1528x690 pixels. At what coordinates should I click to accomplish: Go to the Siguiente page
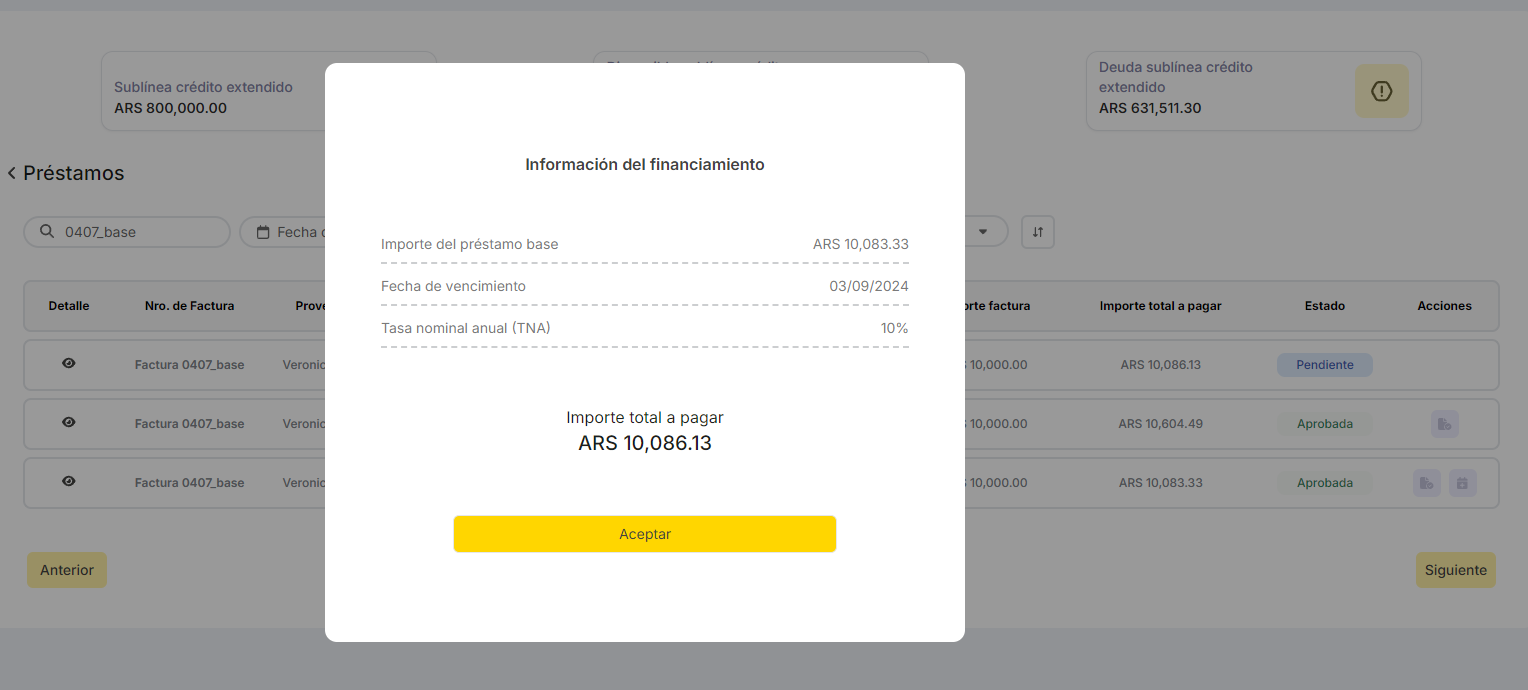tap(1455, 570)
